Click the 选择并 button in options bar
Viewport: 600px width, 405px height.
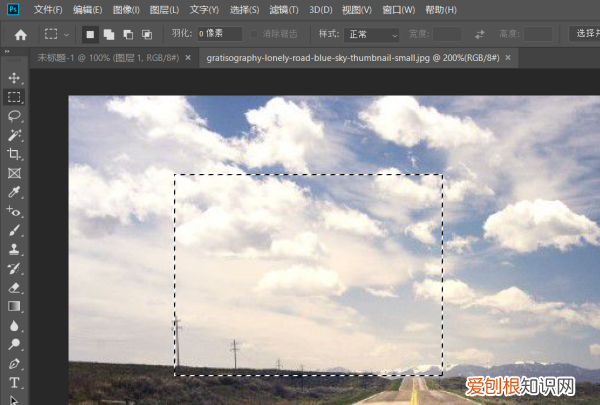(x=584, y=34)
